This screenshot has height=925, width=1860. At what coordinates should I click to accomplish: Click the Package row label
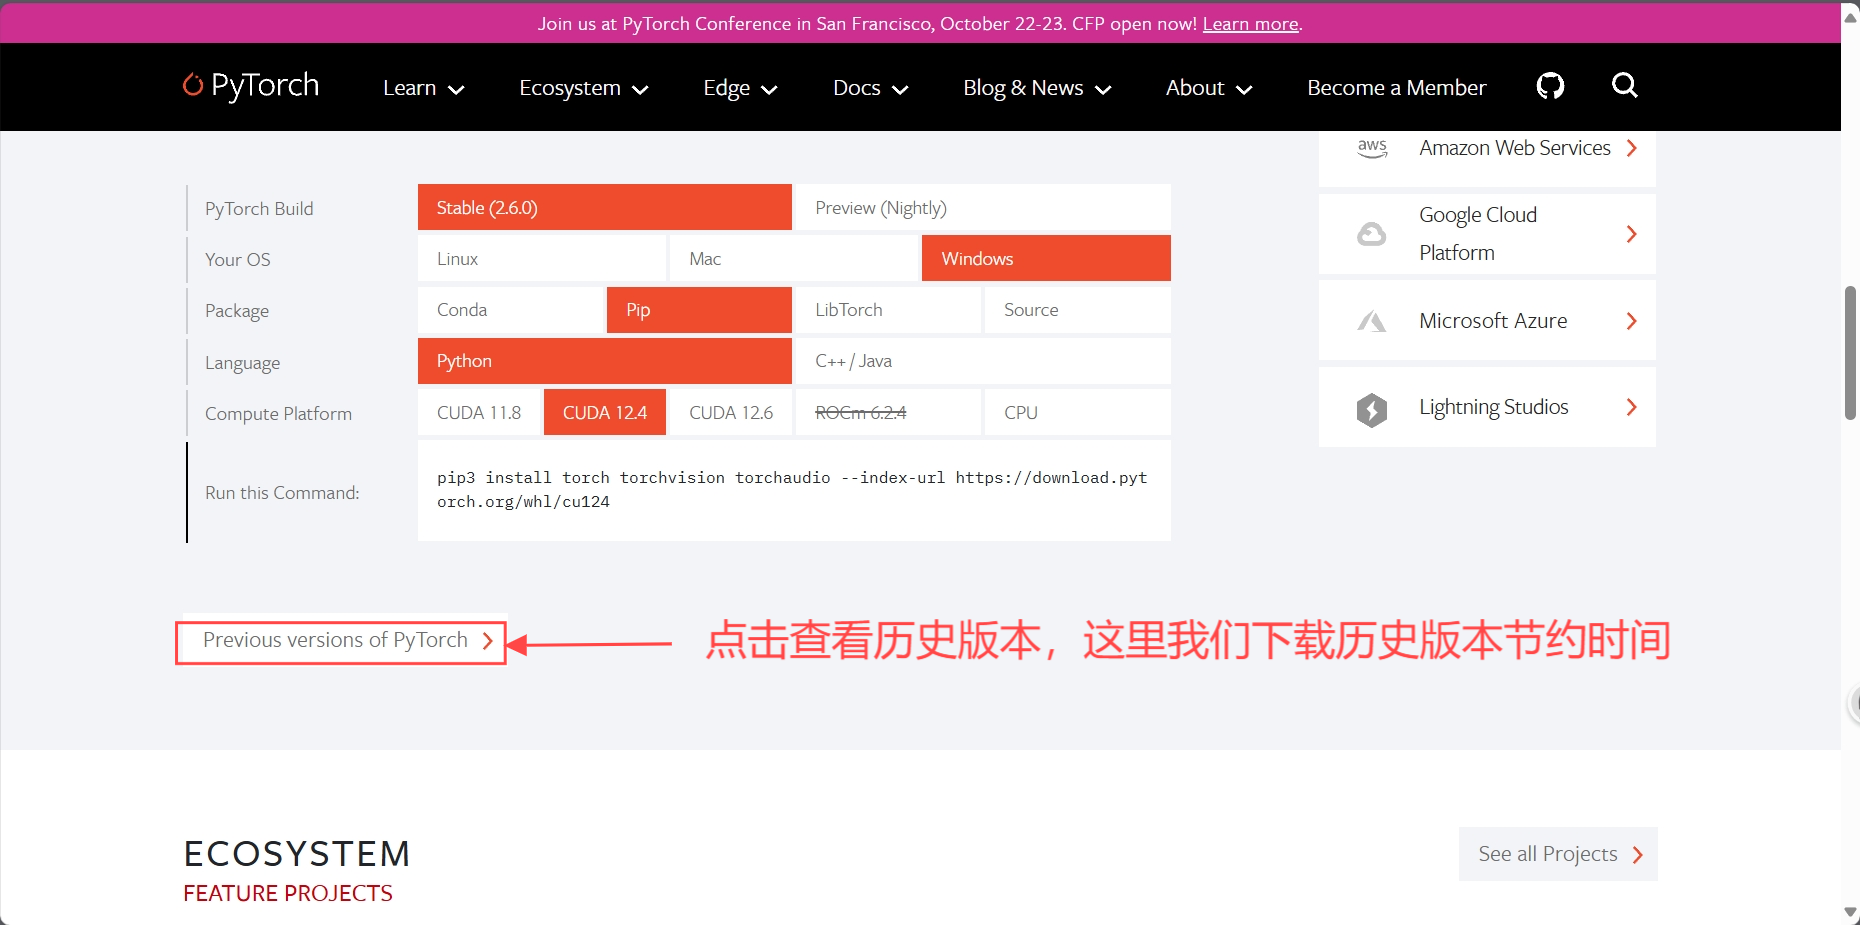(x=237, y=311)
